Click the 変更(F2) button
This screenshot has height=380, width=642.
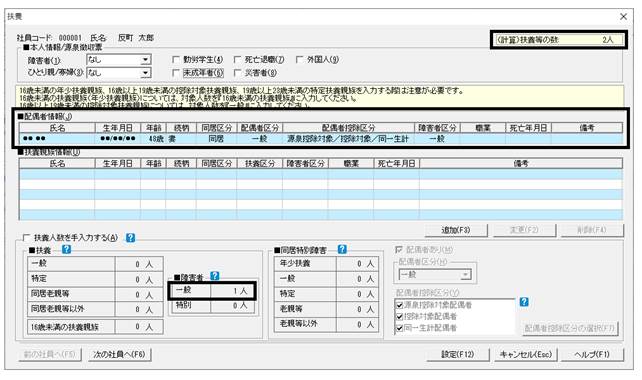[524, 230]
